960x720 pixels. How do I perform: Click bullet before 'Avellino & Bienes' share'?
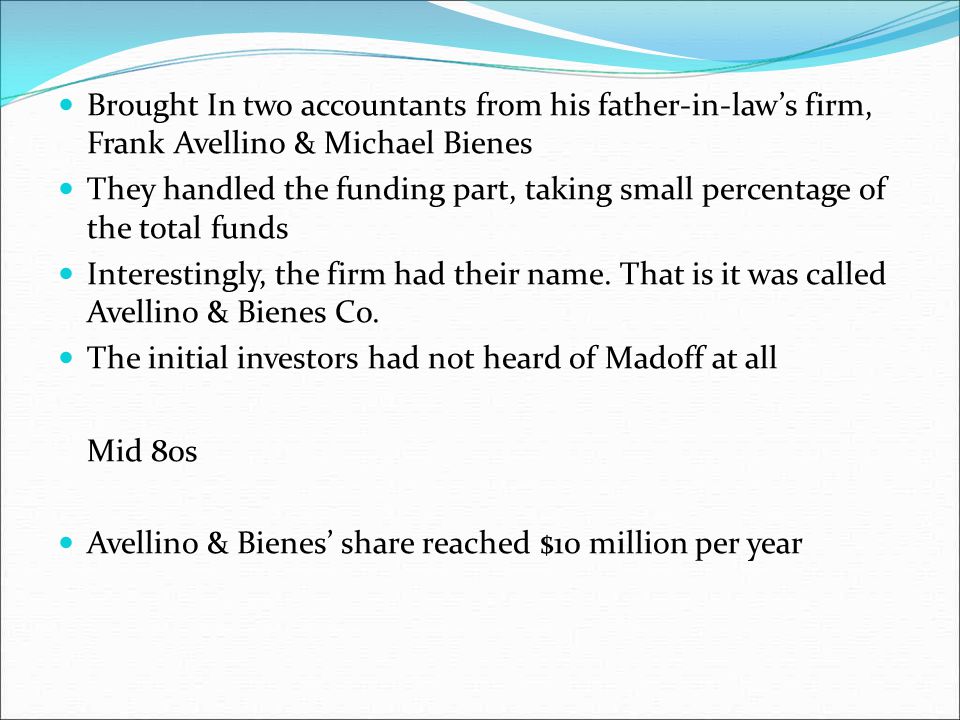pyautogui.click(x=67, y=542)
